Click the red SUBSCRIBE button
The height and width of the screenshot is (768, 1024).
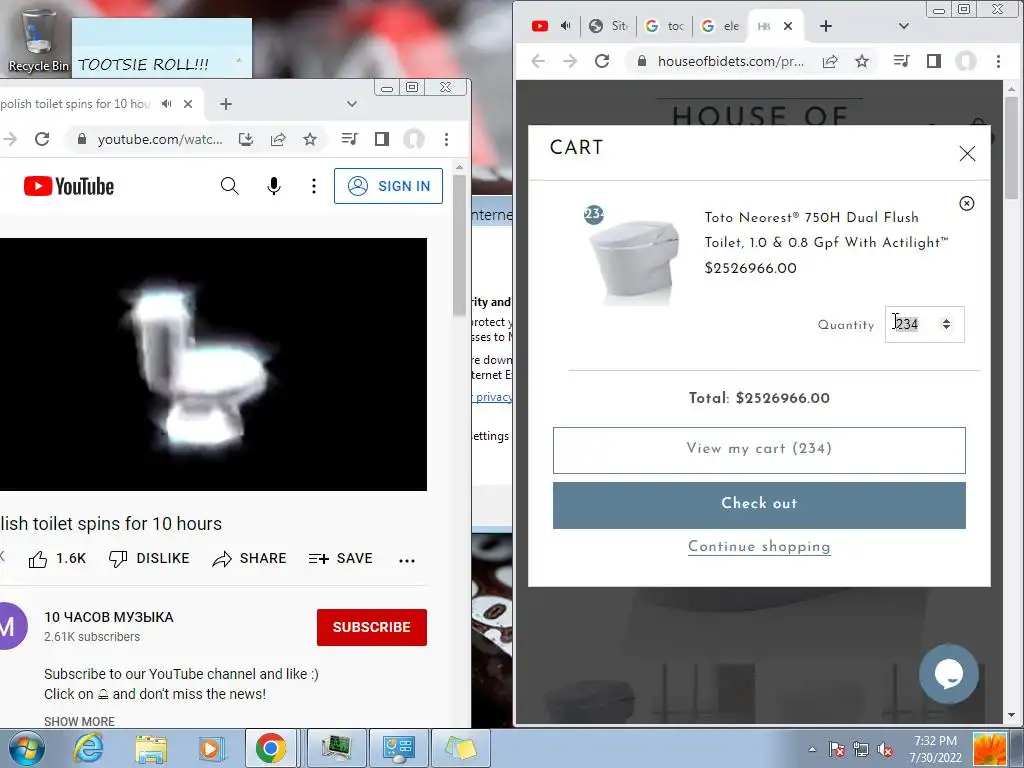pyautogui.click(x=372, y=627)
